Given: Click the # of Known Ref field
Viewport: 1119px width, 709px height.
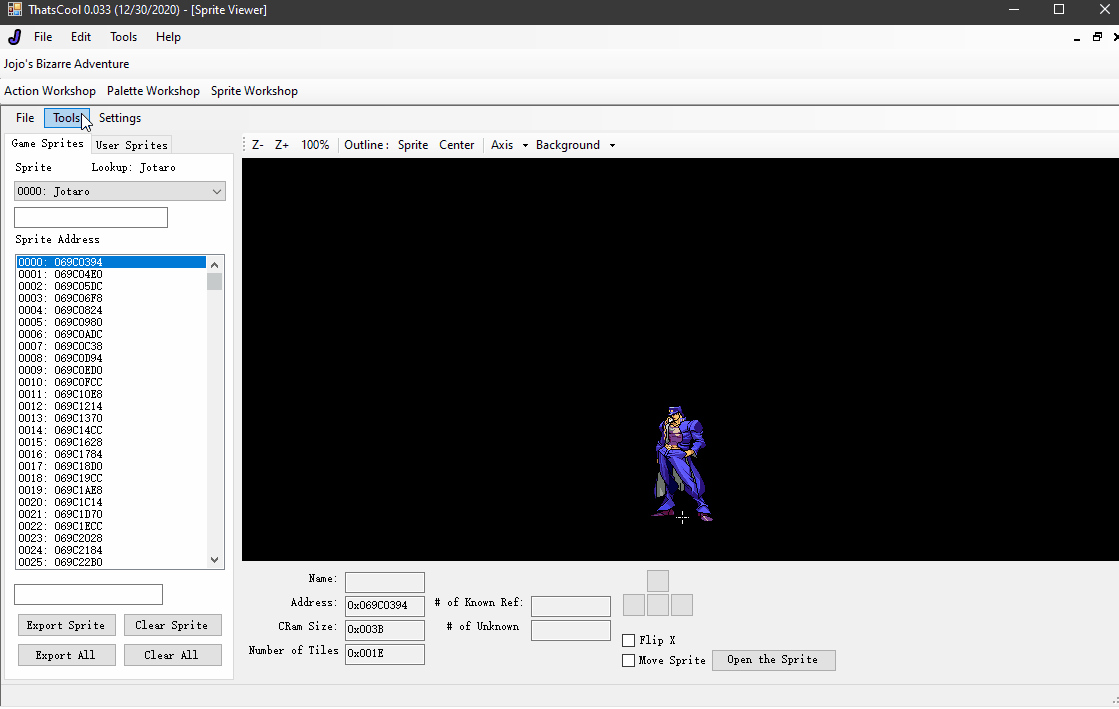Looking at the screenshot, I should tap(571, 606).
